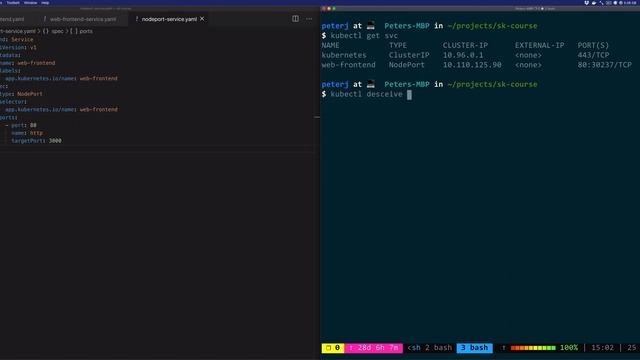Switch to the tmux '2 bash' window

(438, 348)
